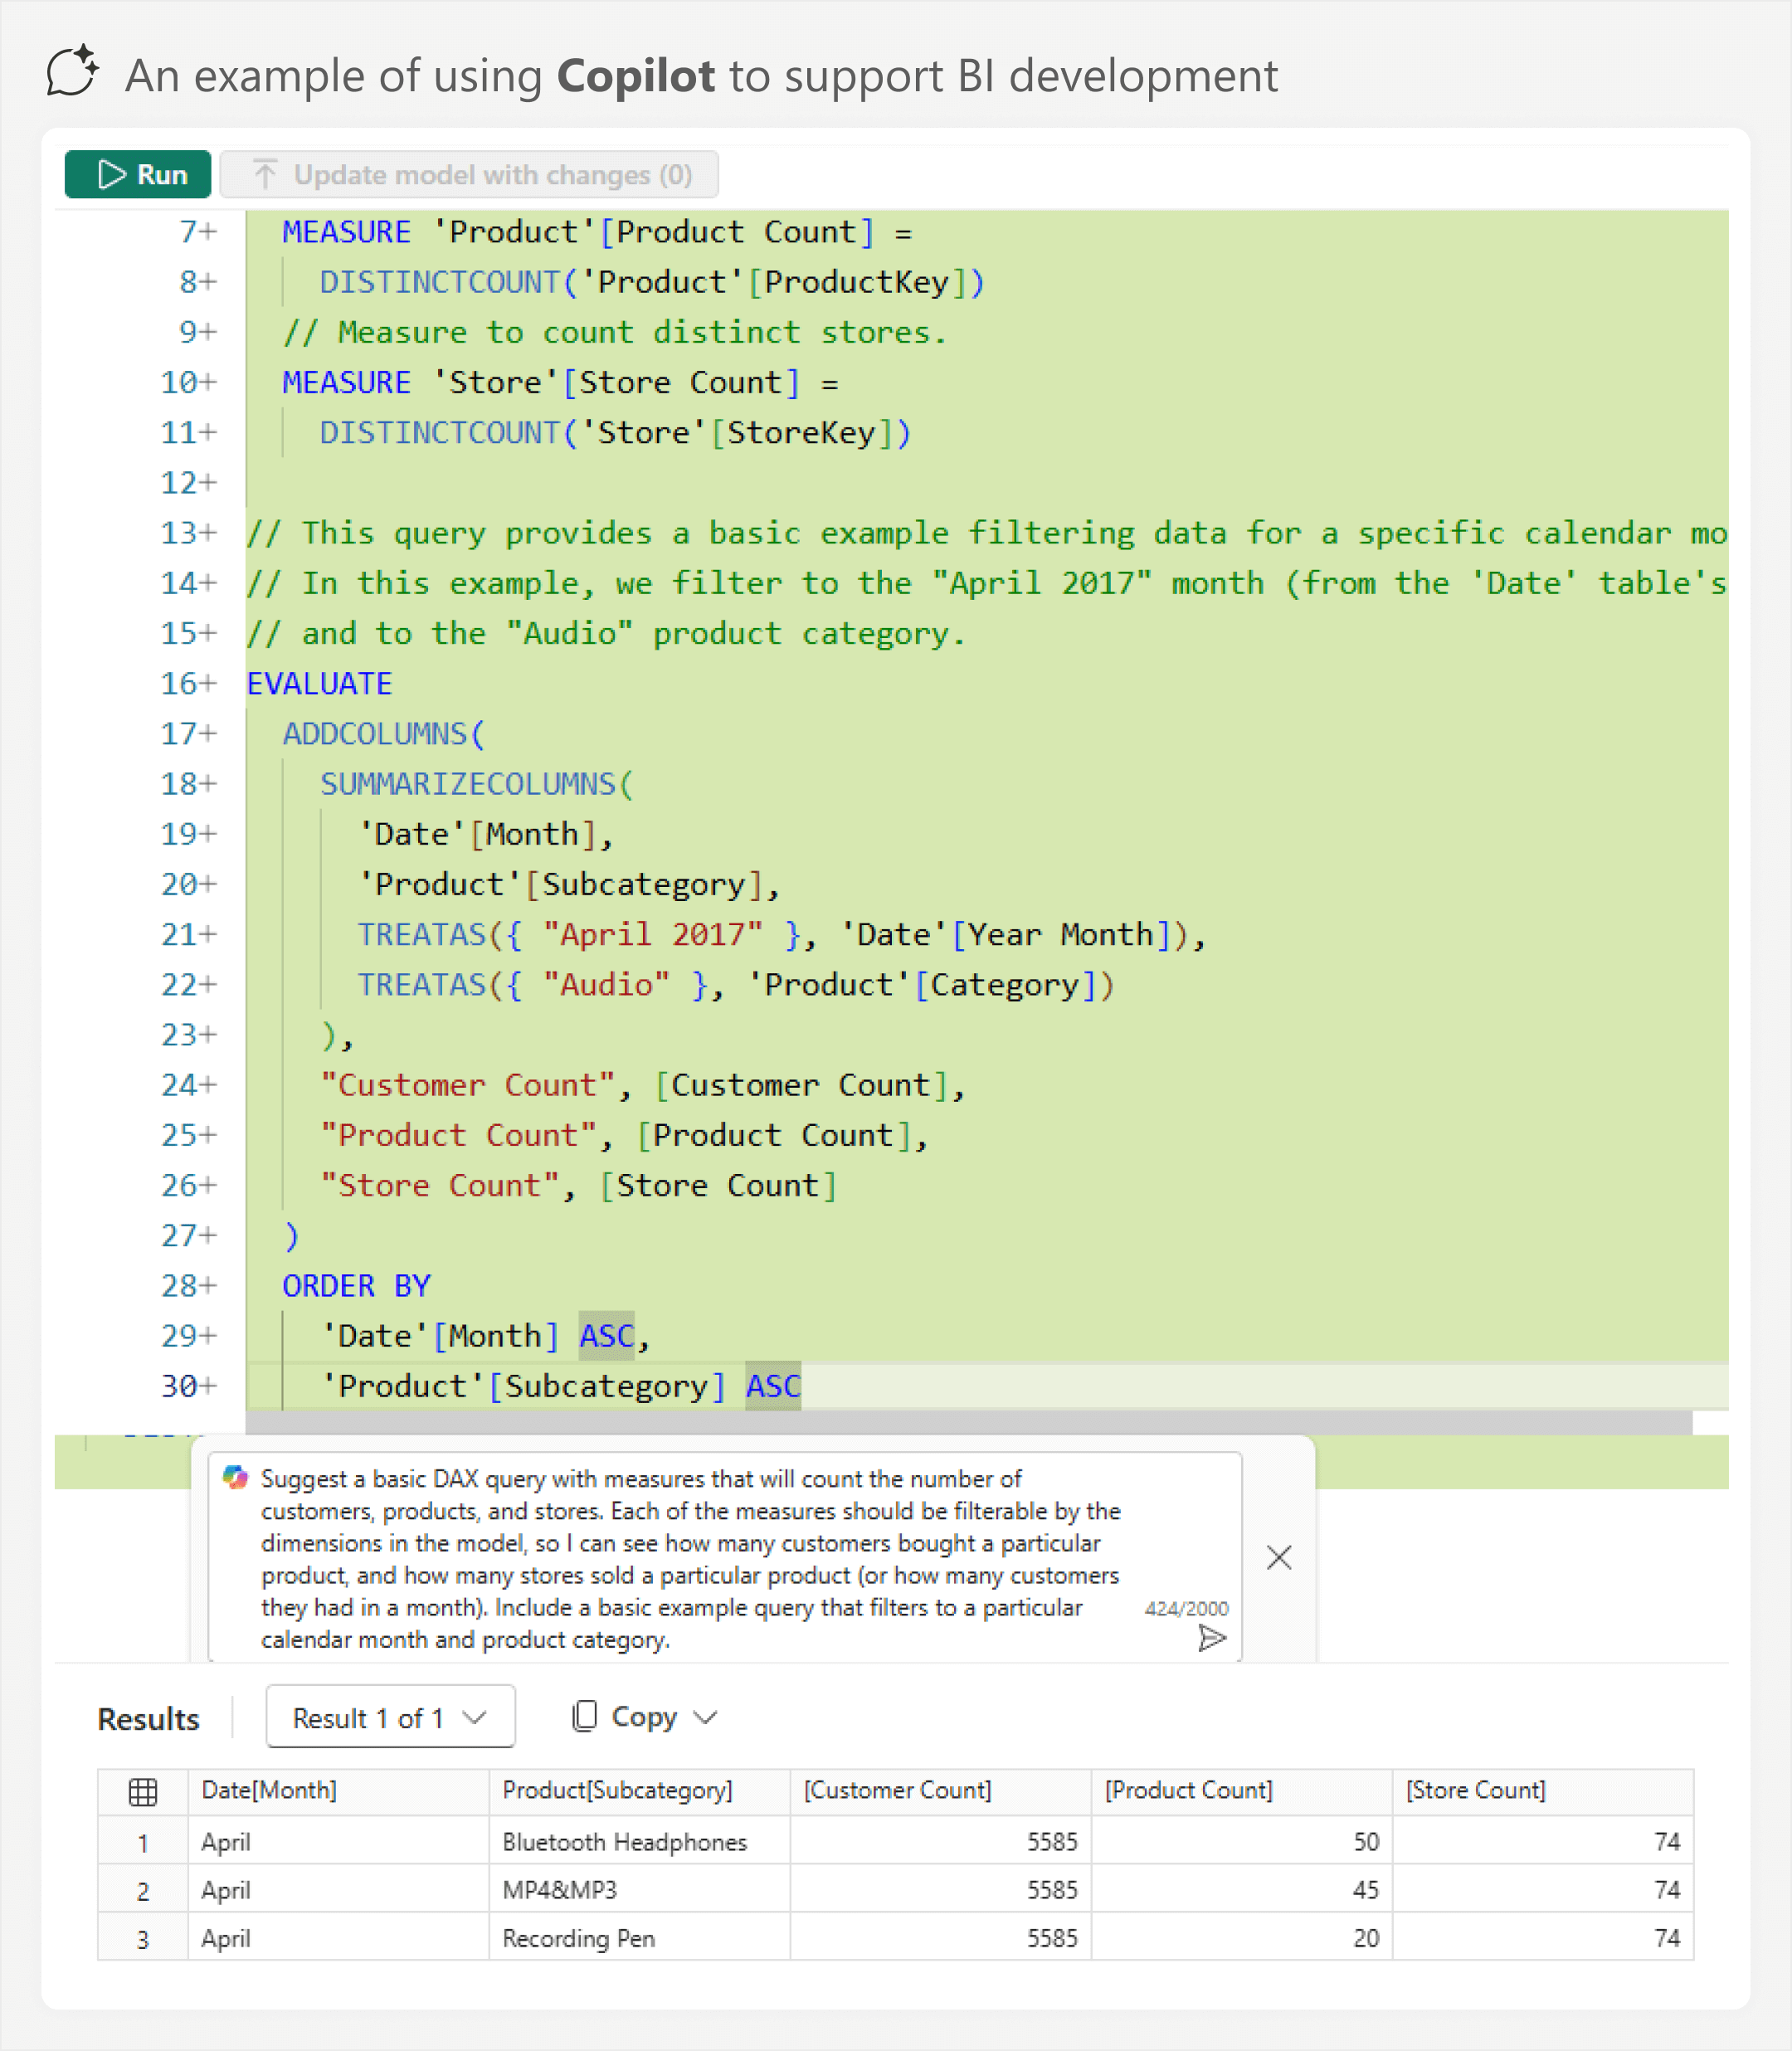Click "Customer Count" string on line 24
This screenshot has height=2051, width=1792.
pos(467,1084)
